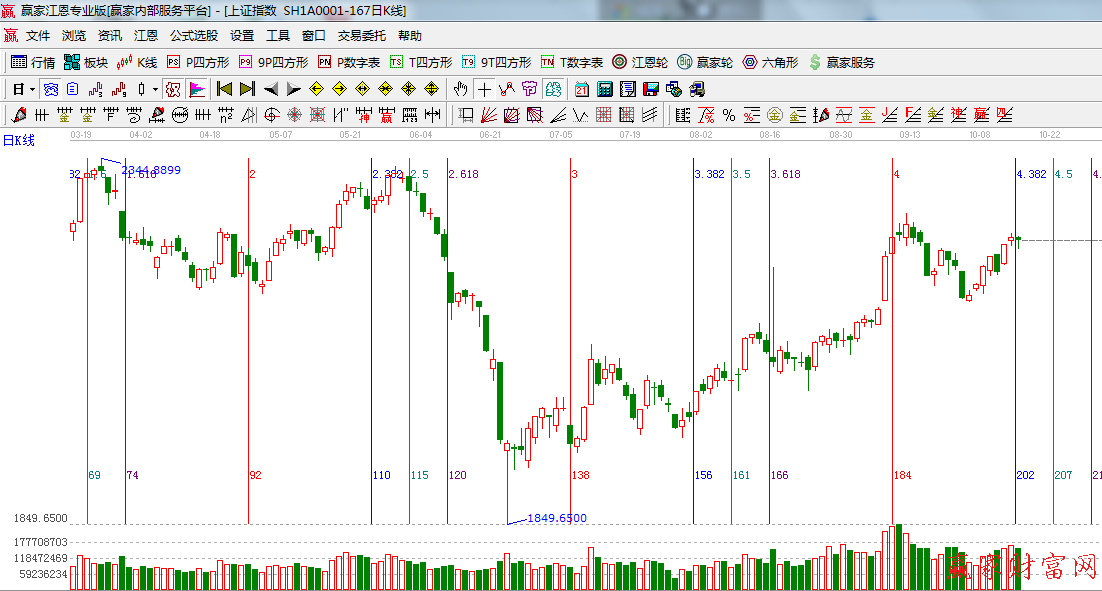Open the calendar icon showing 21

coord(581,89)
